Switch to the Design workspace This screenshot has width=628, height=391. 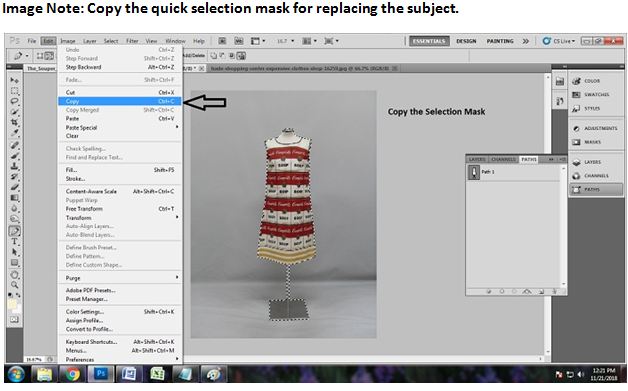point(466,41)
